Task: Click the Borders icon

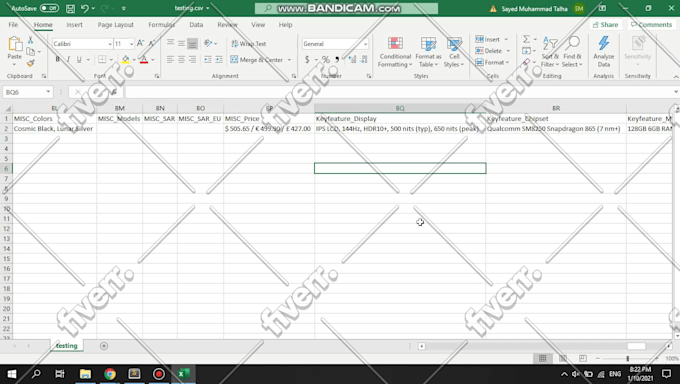Action: coord(102,59)
